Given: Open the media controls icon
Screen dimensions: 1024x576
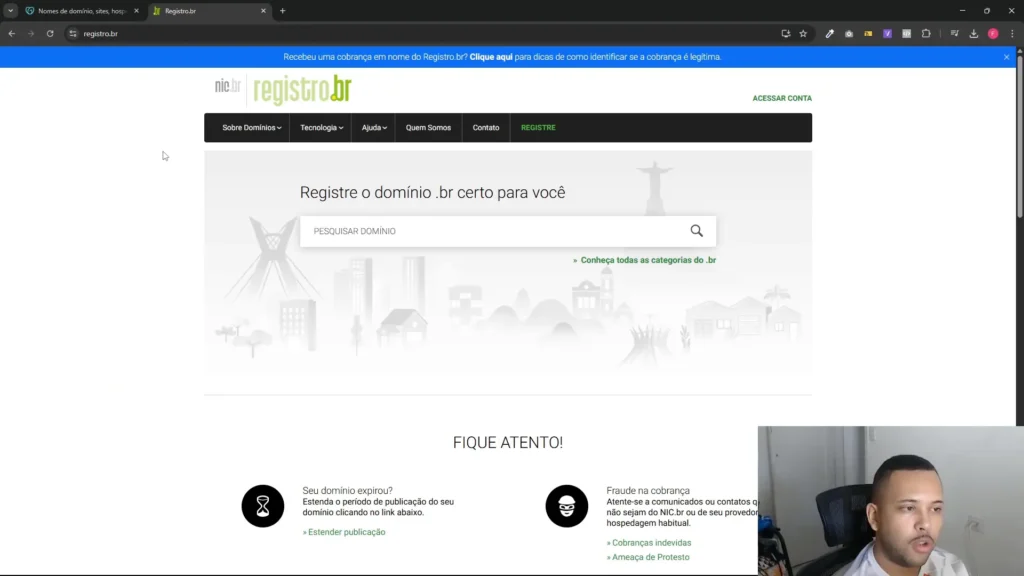Looking at the screenshot, I should tap(955, 33).
